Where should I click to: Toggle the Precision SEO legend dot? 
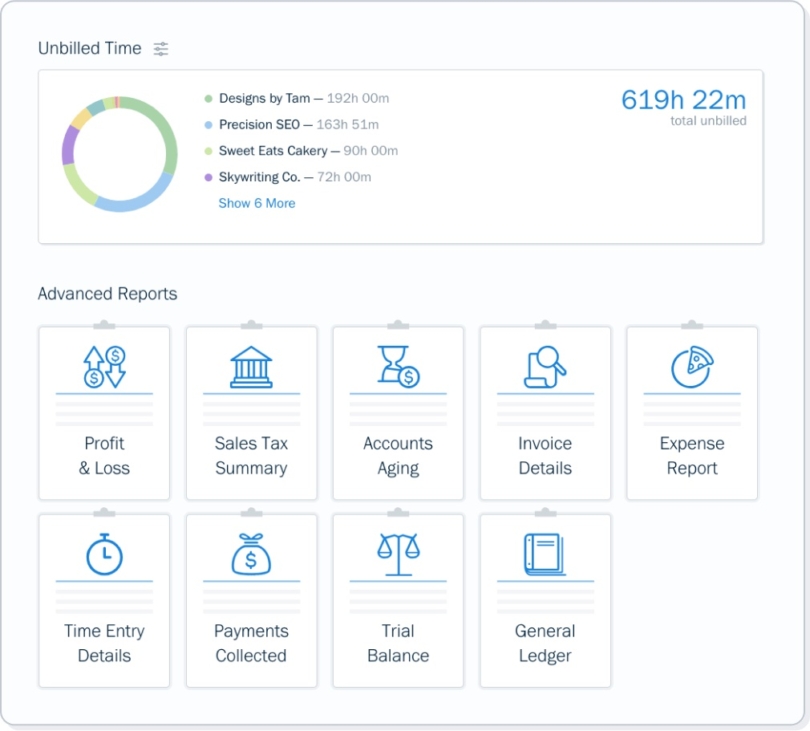[206, 124]
